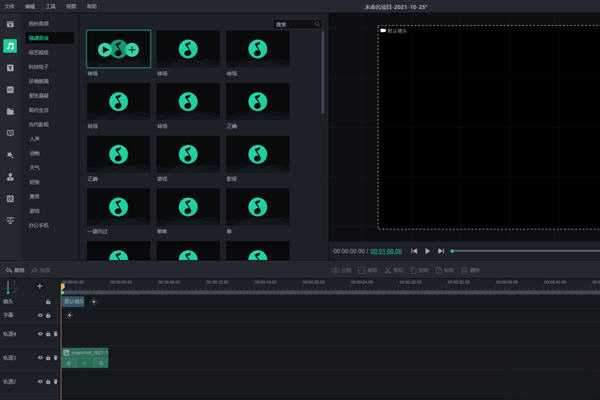
Task: Select the 天气 audio category
Action: tap(35, 168)
